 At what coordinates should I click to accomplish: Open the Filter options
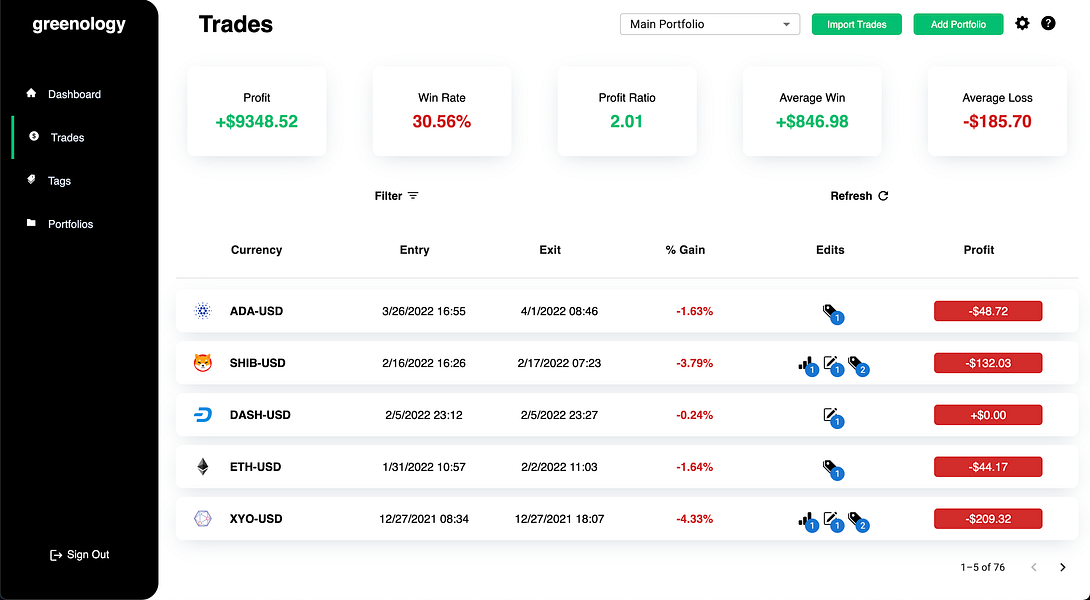coord(396,196)
